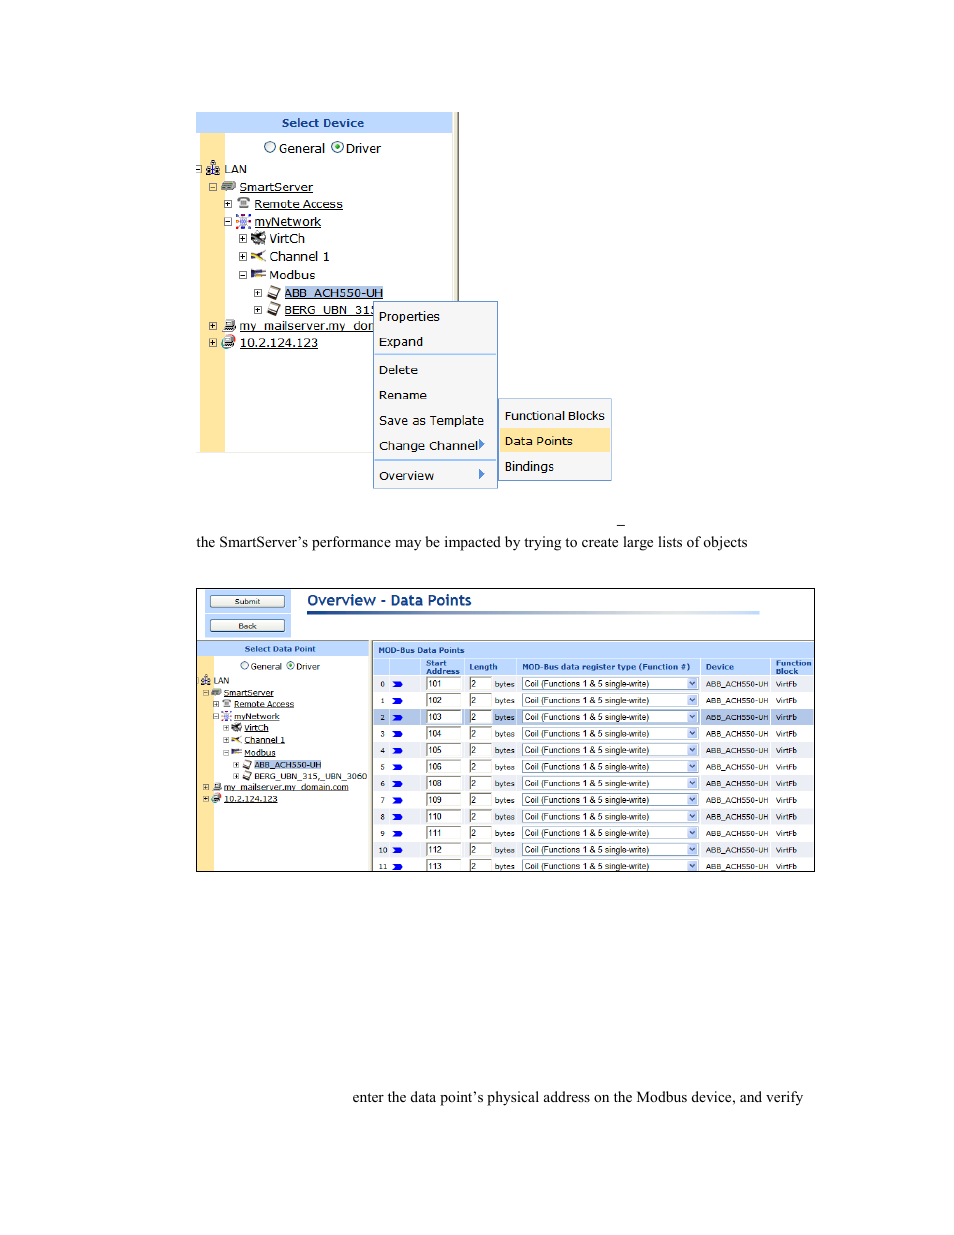Click Length field in row 3
The height and width of the screenshot is (1235, 954).
480,734
